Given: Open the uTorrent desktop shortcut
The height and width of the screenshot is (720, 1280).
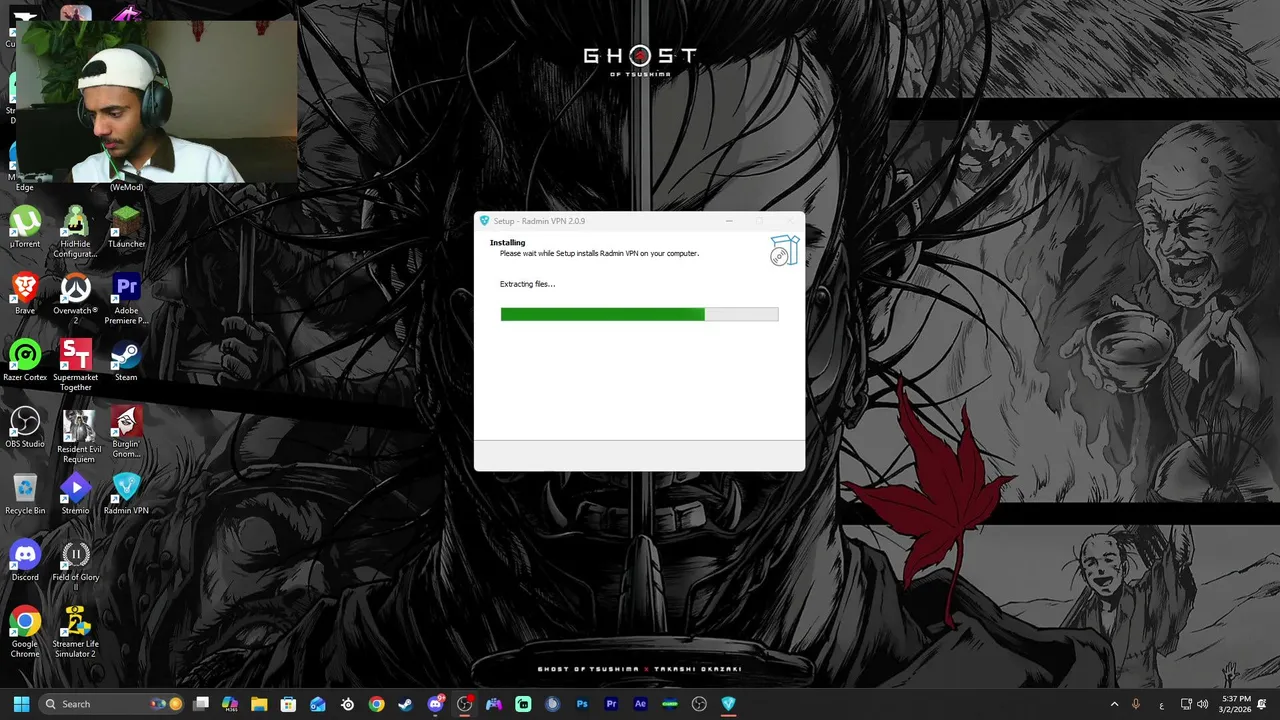Looking at the screenshot, I should click(x=25, y=227).
